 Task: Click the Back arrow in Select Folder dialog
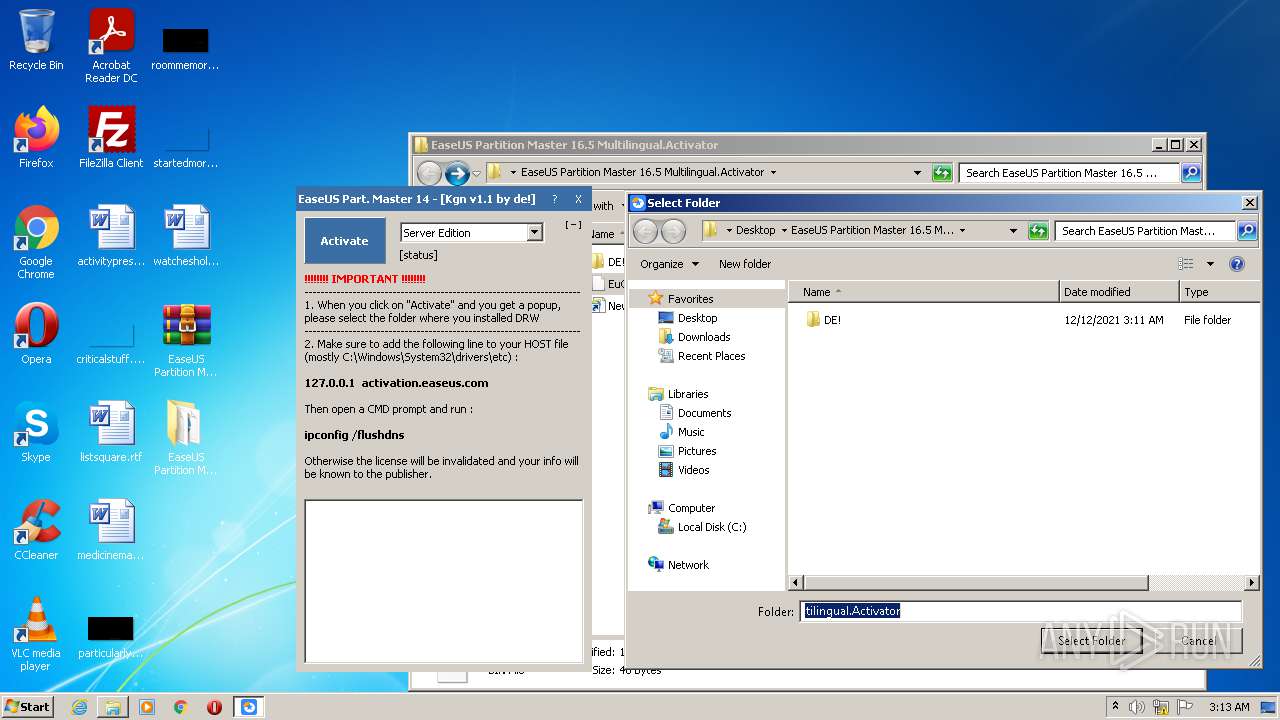pos(646,231)
